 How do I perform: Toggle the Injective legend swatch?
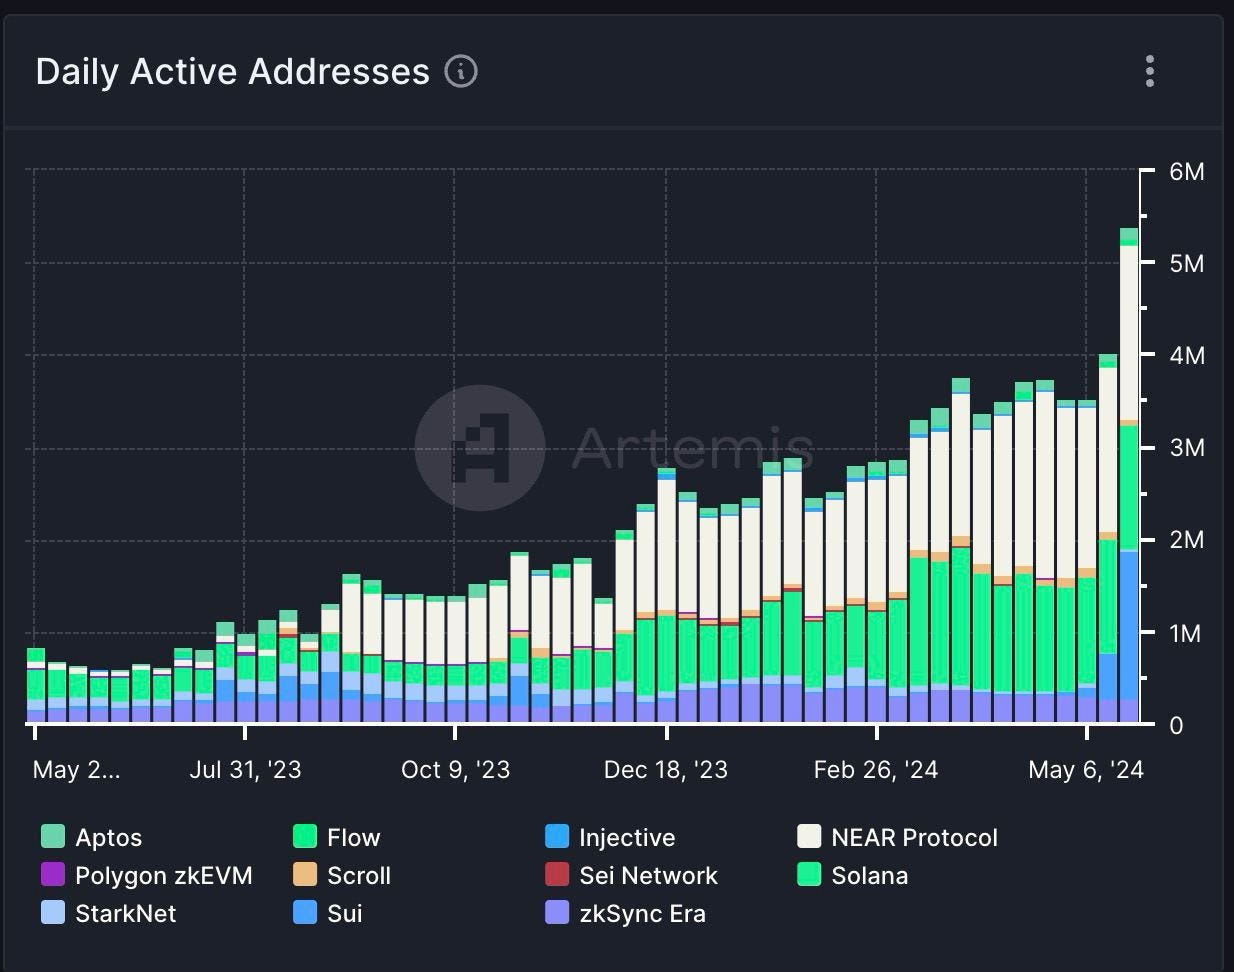557,837
